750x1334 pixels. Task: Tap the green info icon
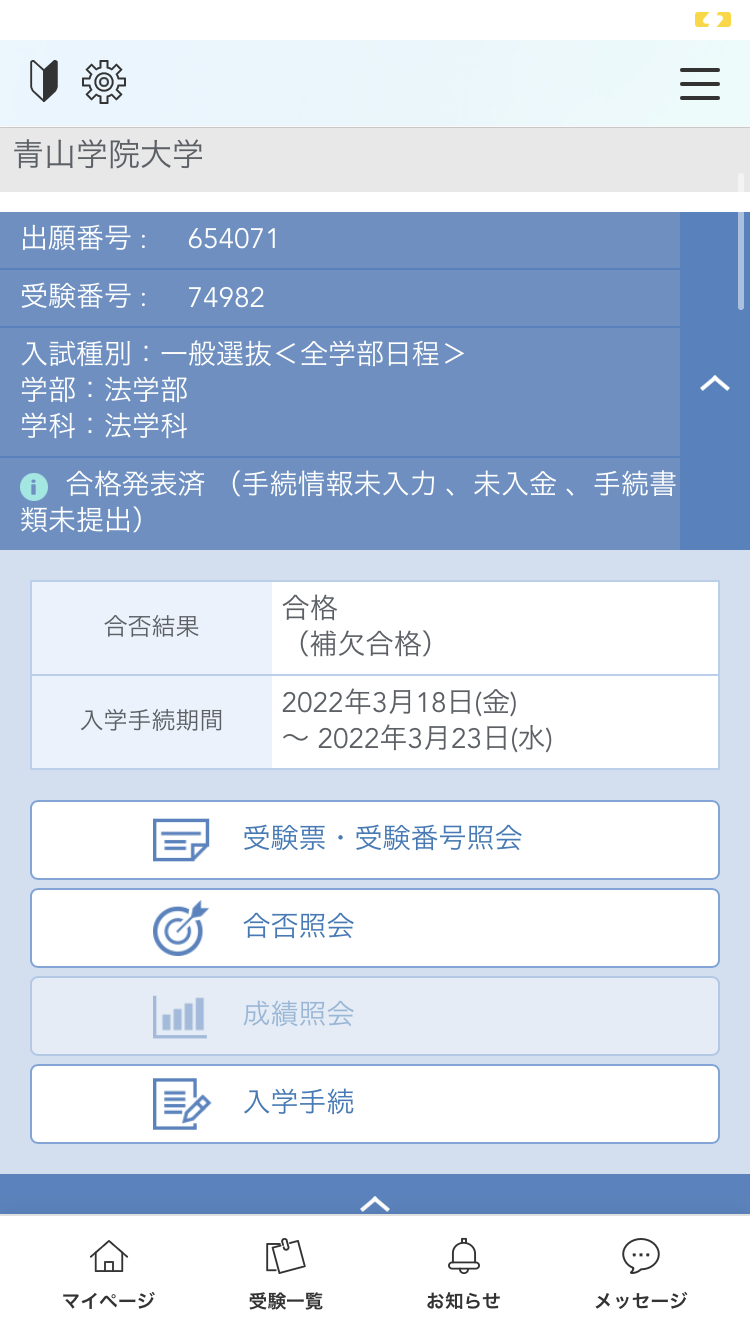pos(34,487)
